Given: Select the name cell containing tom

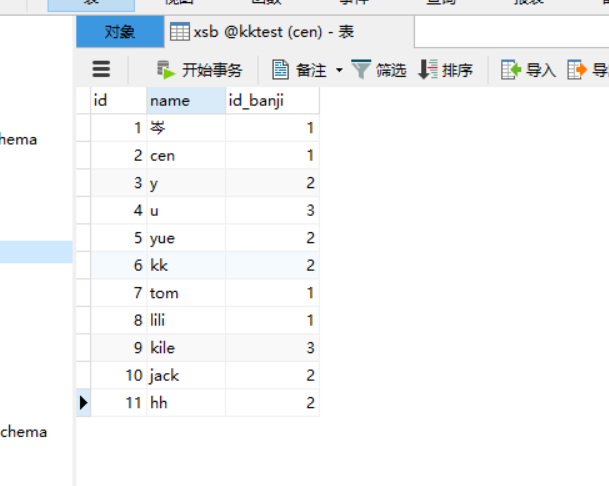Looking at the screenshot, I should coord(186,293).
